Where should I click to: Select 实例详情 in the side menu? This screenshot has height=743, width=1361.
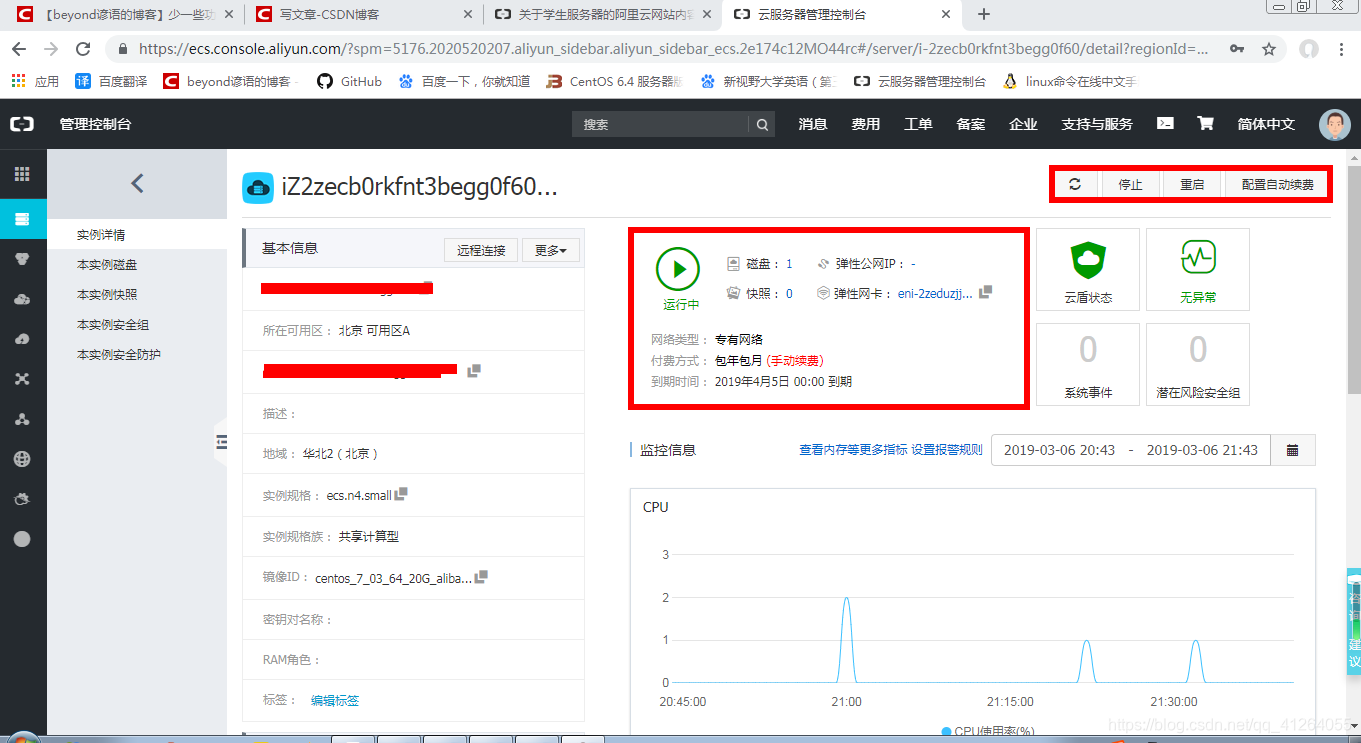(101, 235)
